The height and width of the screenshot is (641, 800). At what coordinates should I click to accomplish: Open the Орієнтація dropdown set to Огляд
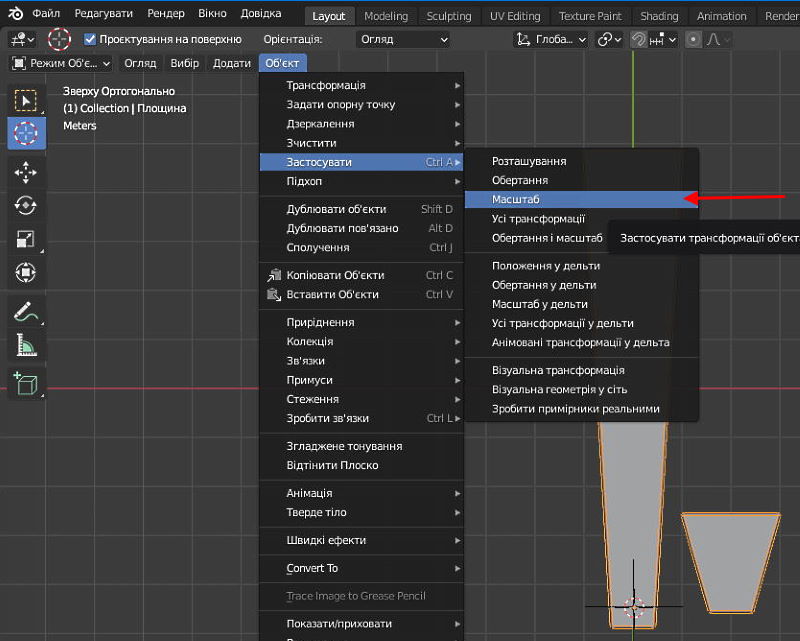pos(403,39)
